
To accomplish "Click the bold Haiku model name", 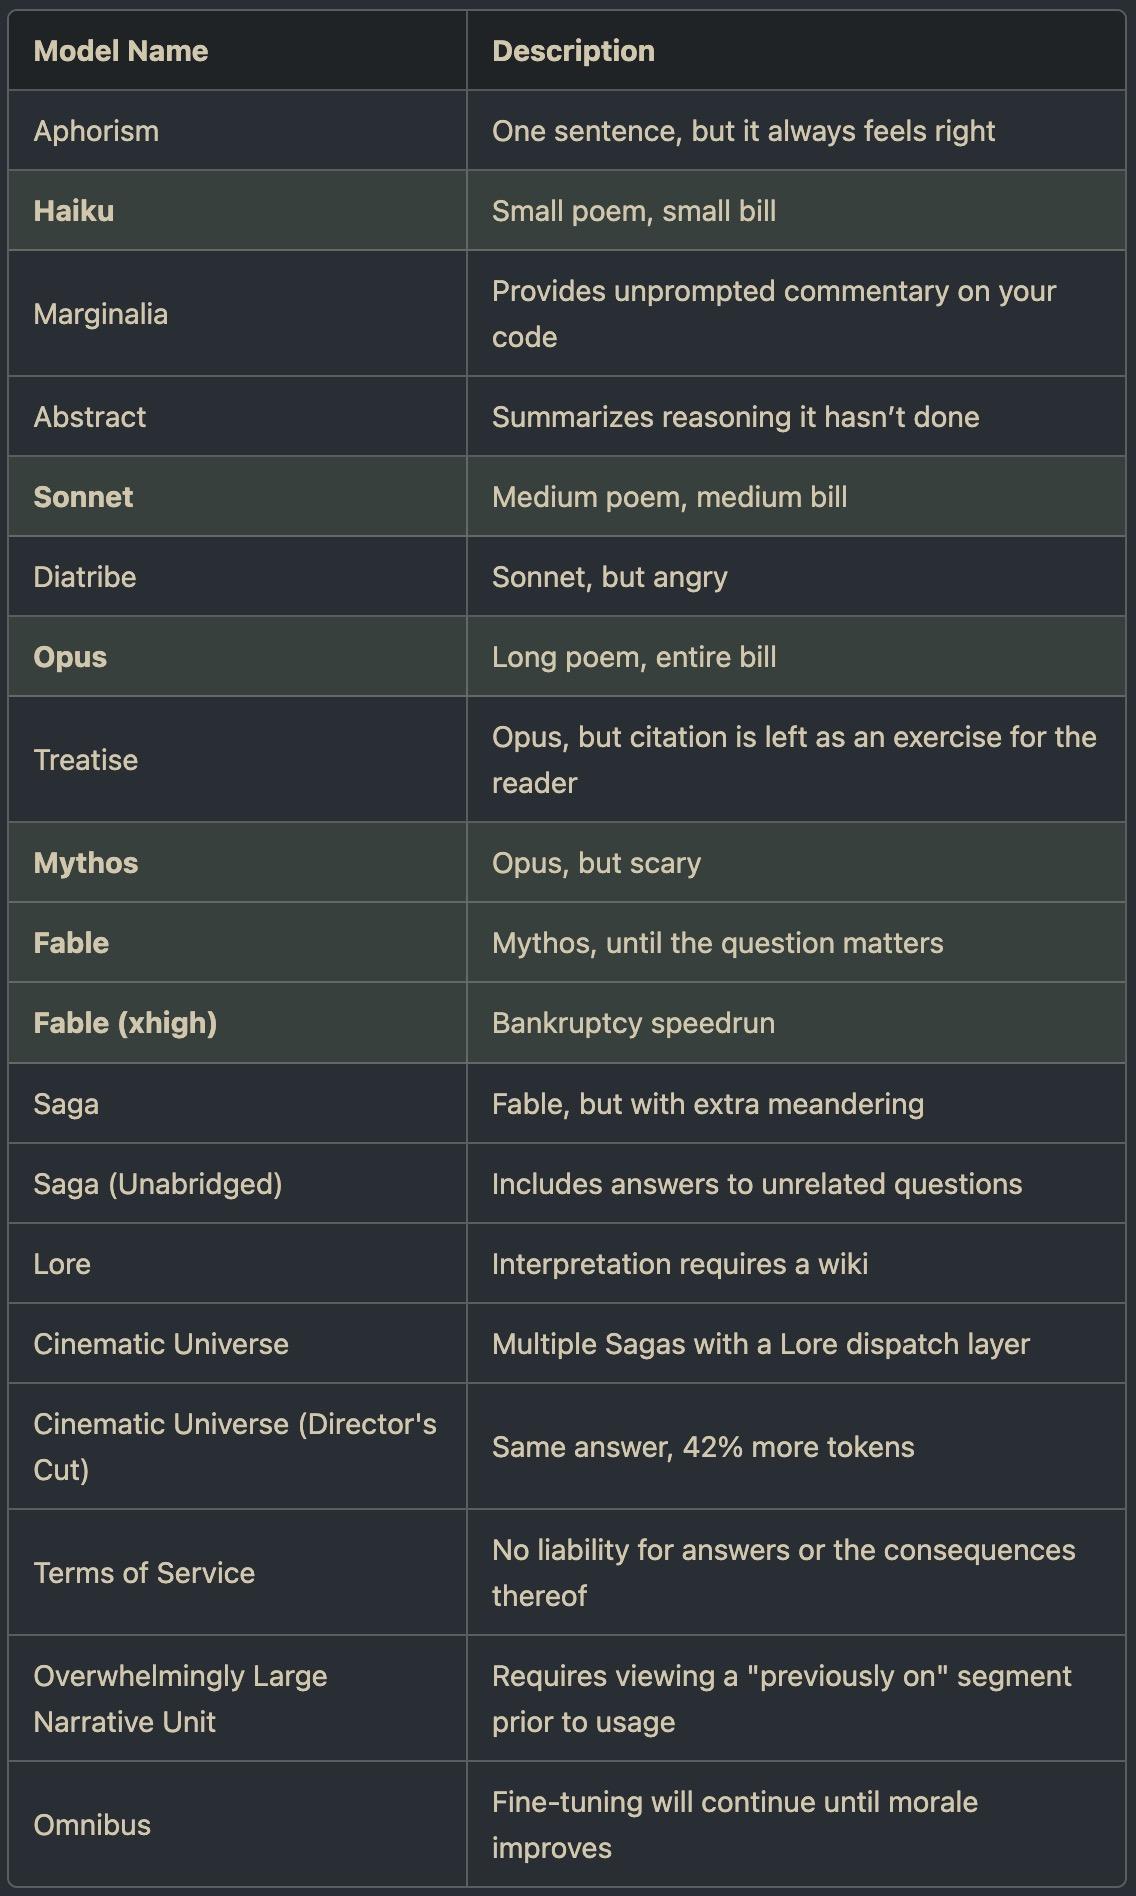I will click(74, 211).
